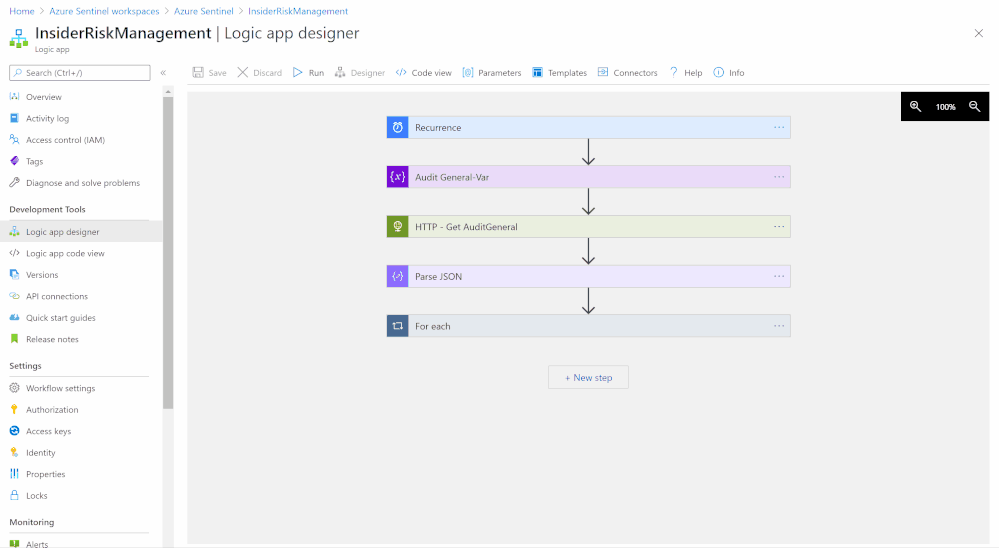
Task: Click the Recurrence trigger clock icon
Action: tap(398, 127)
